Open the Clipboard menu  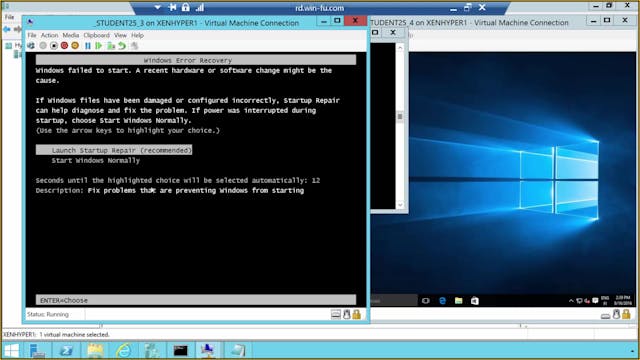point(97,36)
